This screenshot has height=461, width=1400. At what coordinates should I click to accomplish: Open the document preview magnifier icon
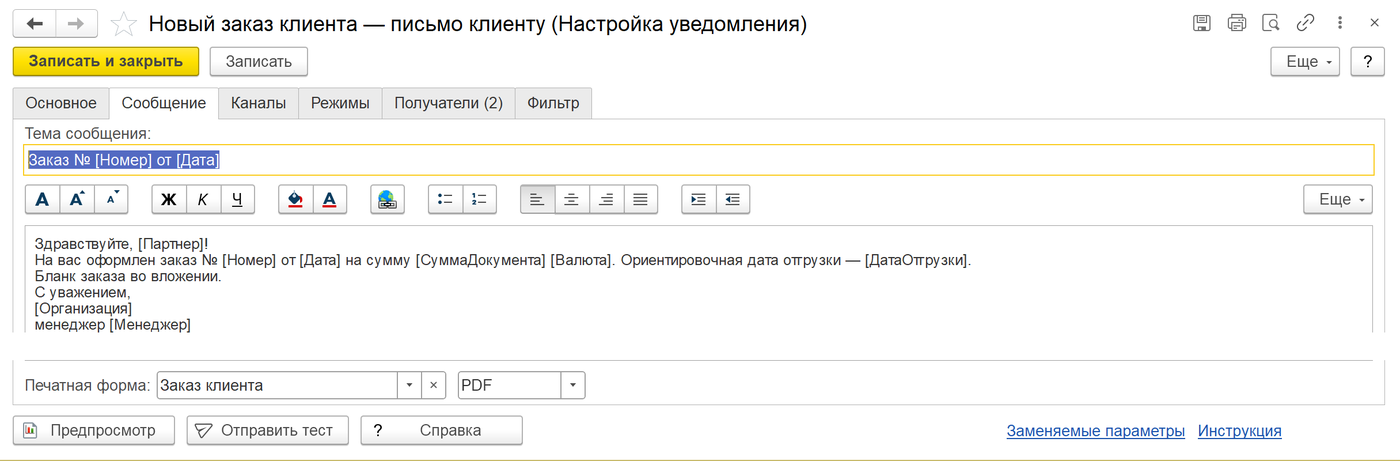click(1271, 23)
